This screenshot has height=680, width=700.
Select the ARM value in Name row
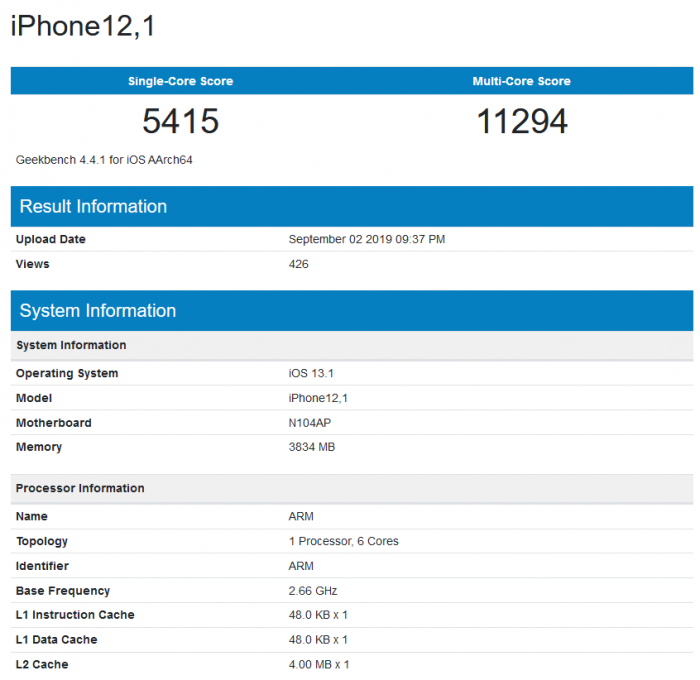(x=301, y=516)
